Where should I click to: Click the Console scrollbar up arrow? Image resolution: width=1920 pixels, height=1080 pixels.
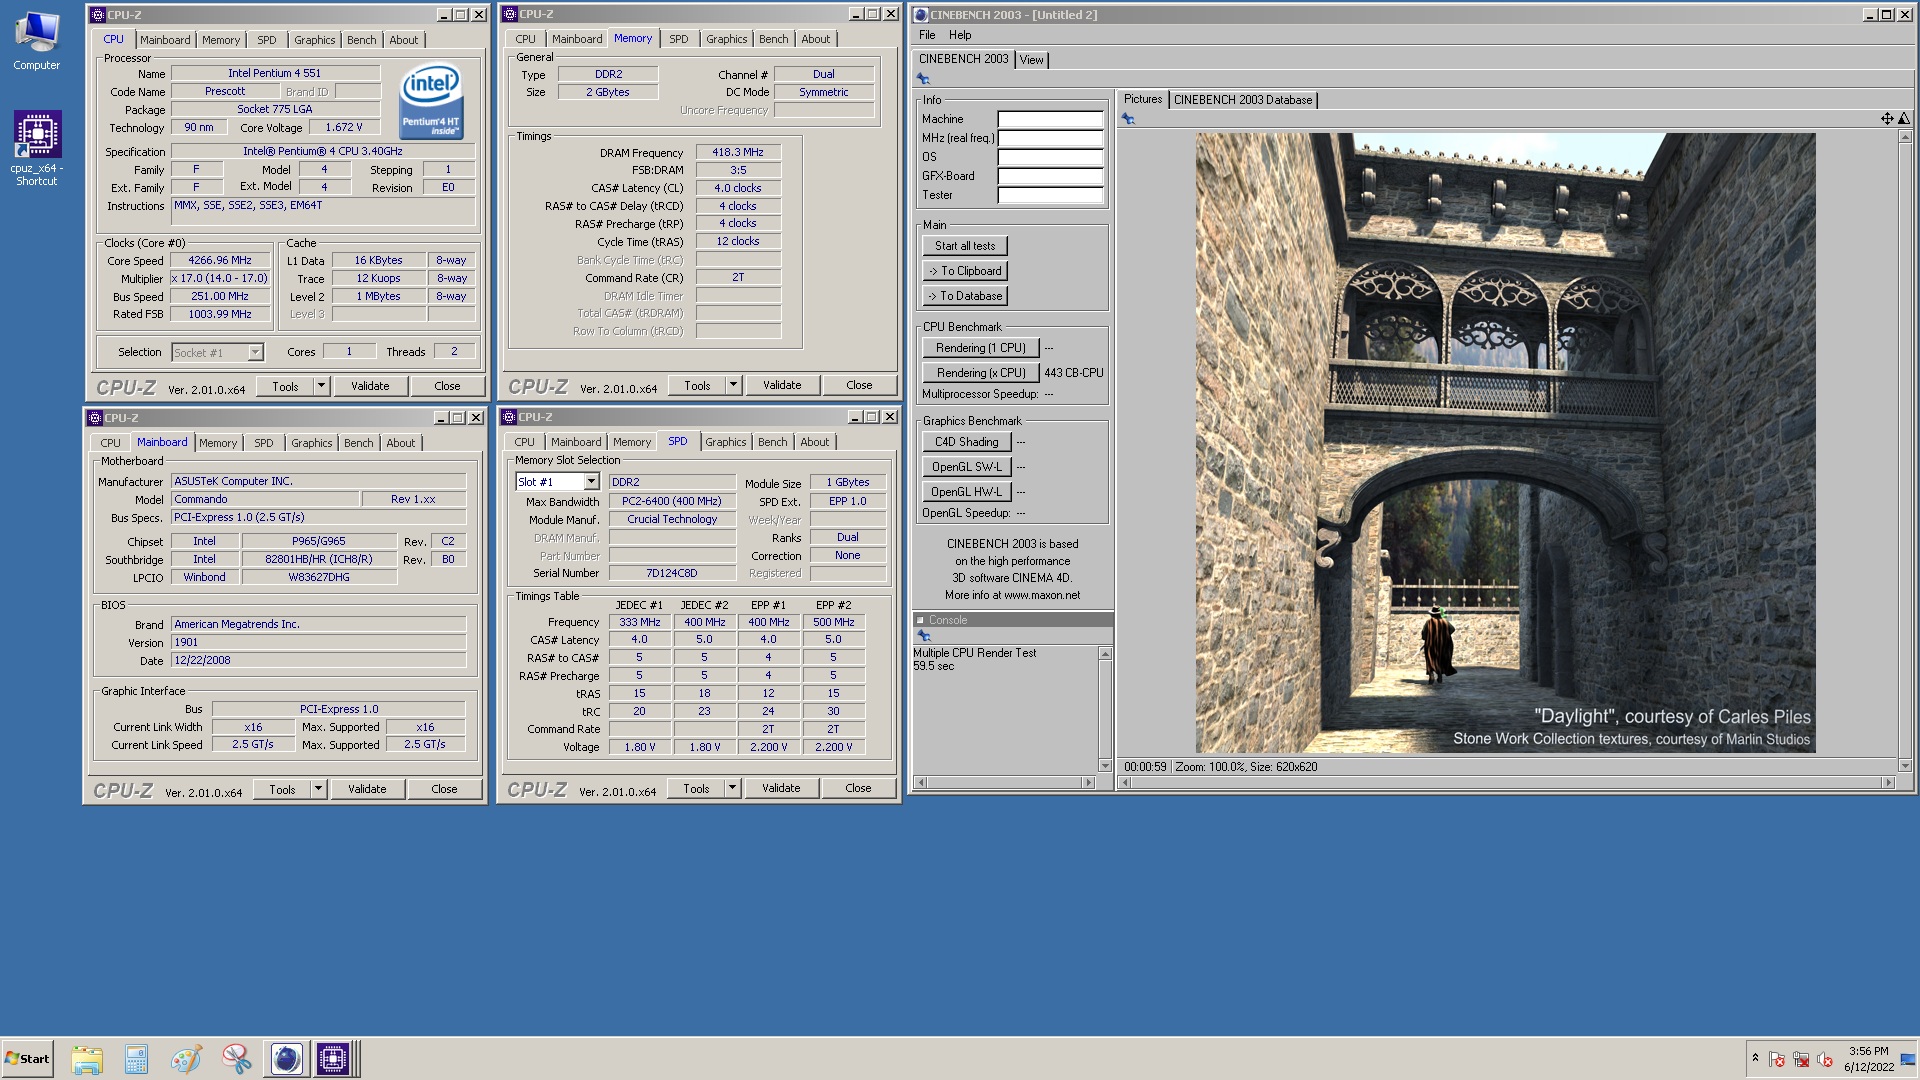coord(1105,654)
